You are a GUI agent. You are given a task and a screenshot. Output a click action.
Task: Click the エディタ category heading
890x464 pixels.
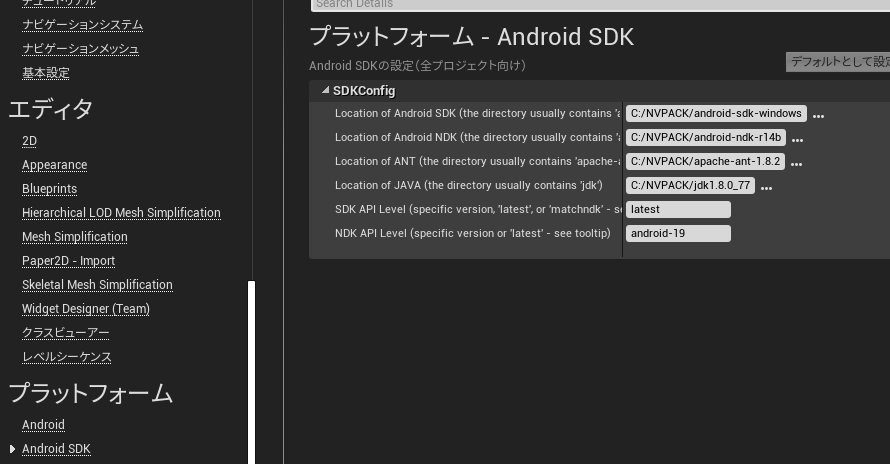pos(51,109)
